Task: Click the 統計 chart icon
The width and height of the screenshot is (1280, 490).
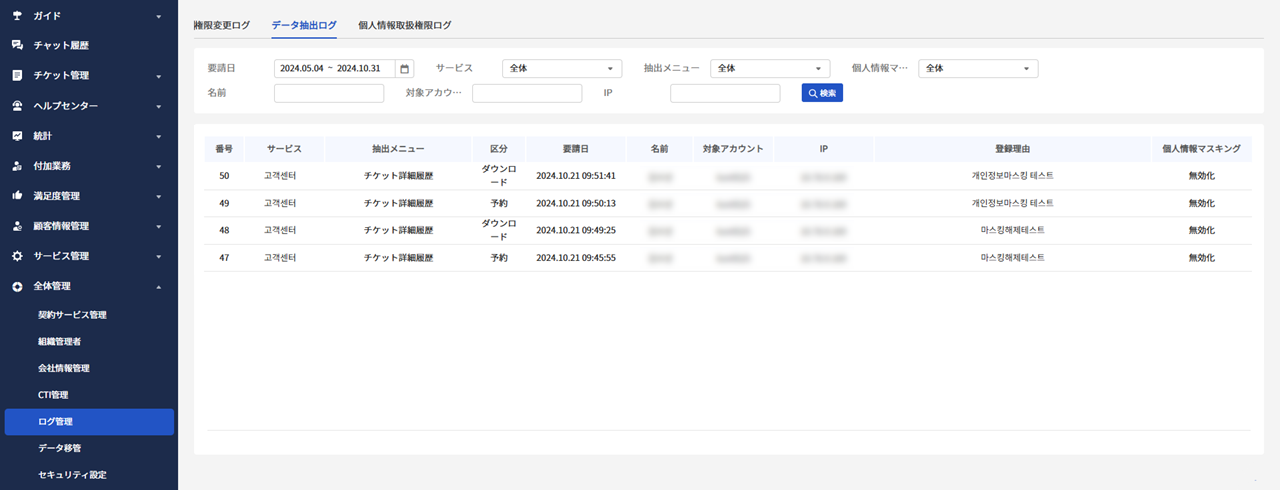Action: [17, 136]
